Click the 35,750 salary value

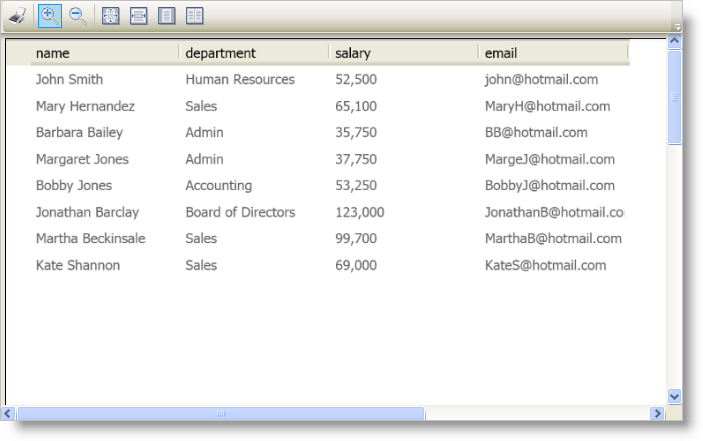pyautogui.click(x=356, y=133)
